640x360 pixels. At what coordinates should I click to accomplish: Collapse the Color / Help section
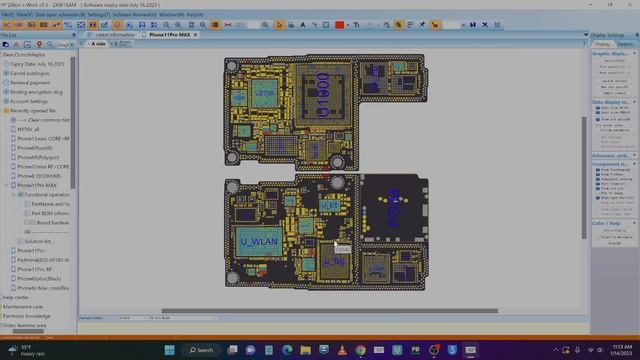tap(634, 223)
